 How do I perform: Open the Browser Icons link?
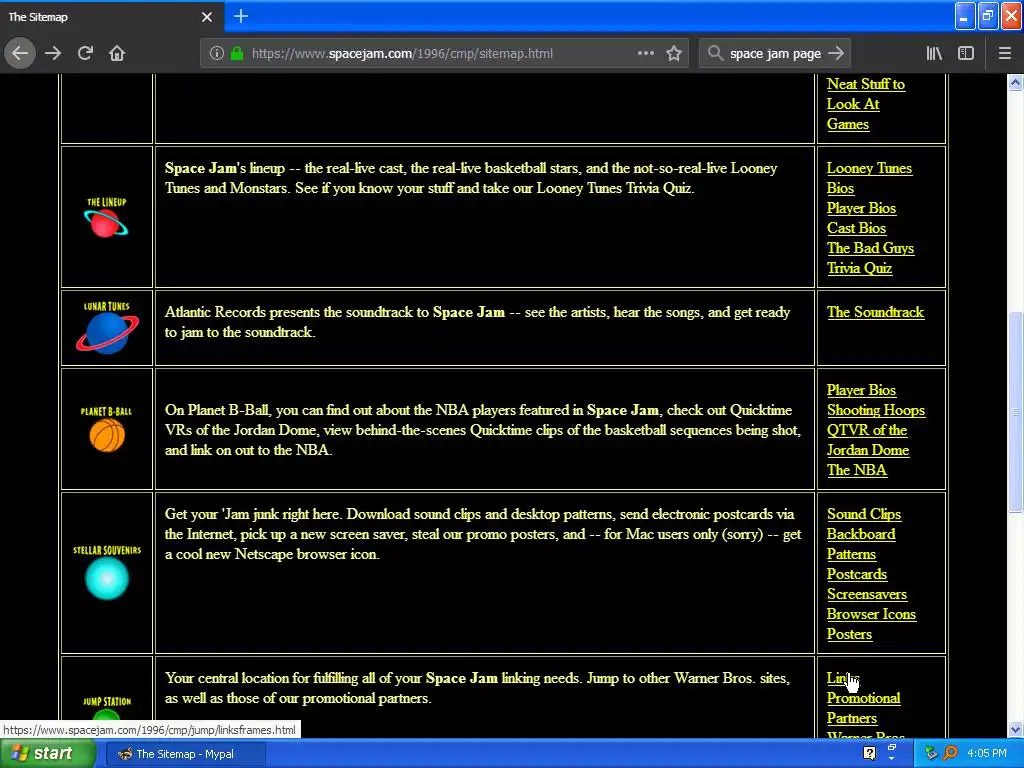point(871,615)
